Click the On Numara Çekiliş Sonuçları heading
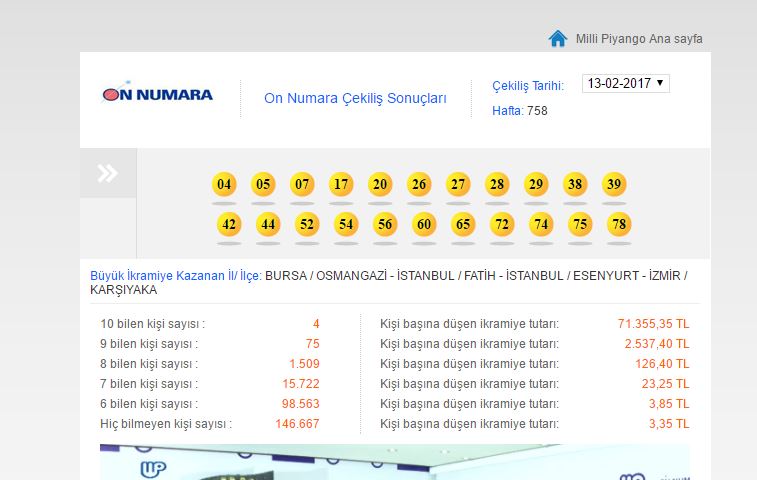The height and width of the screenshot is (480, 757). (355, 98)
